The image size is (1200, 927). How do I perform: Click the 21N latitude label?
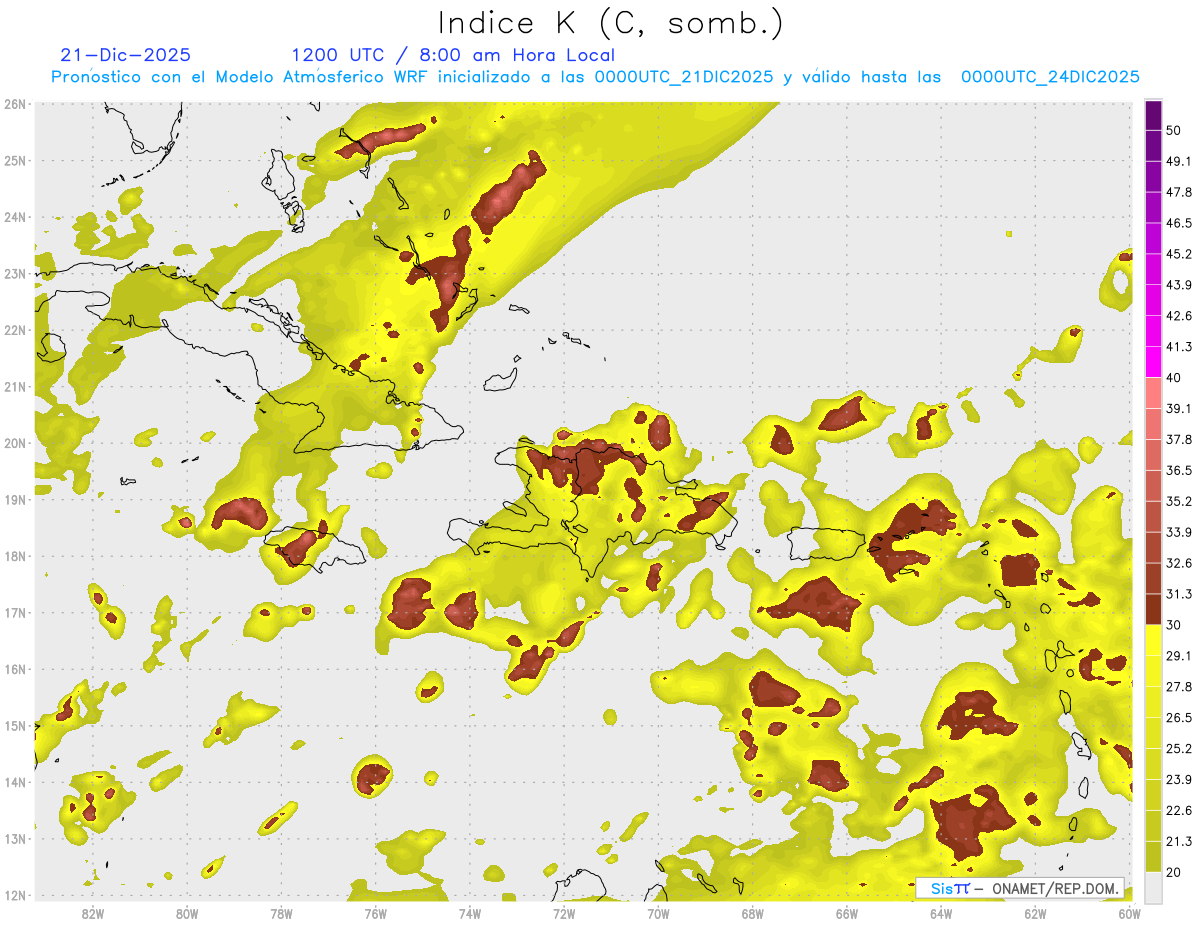(x=14, y=387)
